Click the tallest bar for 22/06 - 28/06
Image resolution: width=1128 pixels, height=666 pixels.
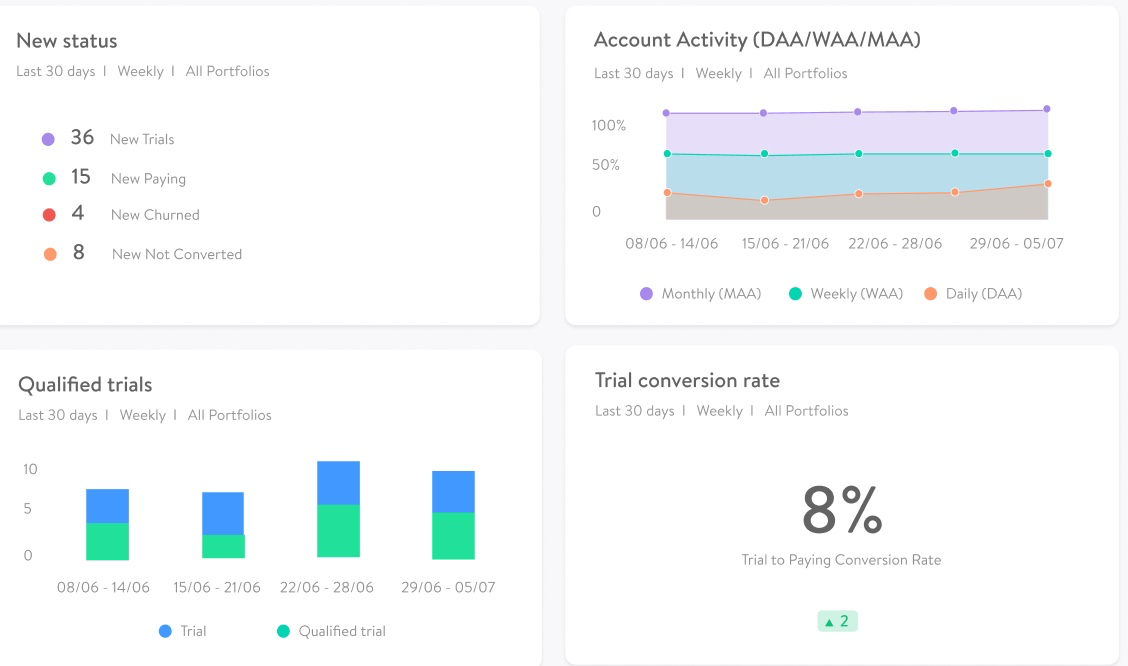click(x=339, y=507)
